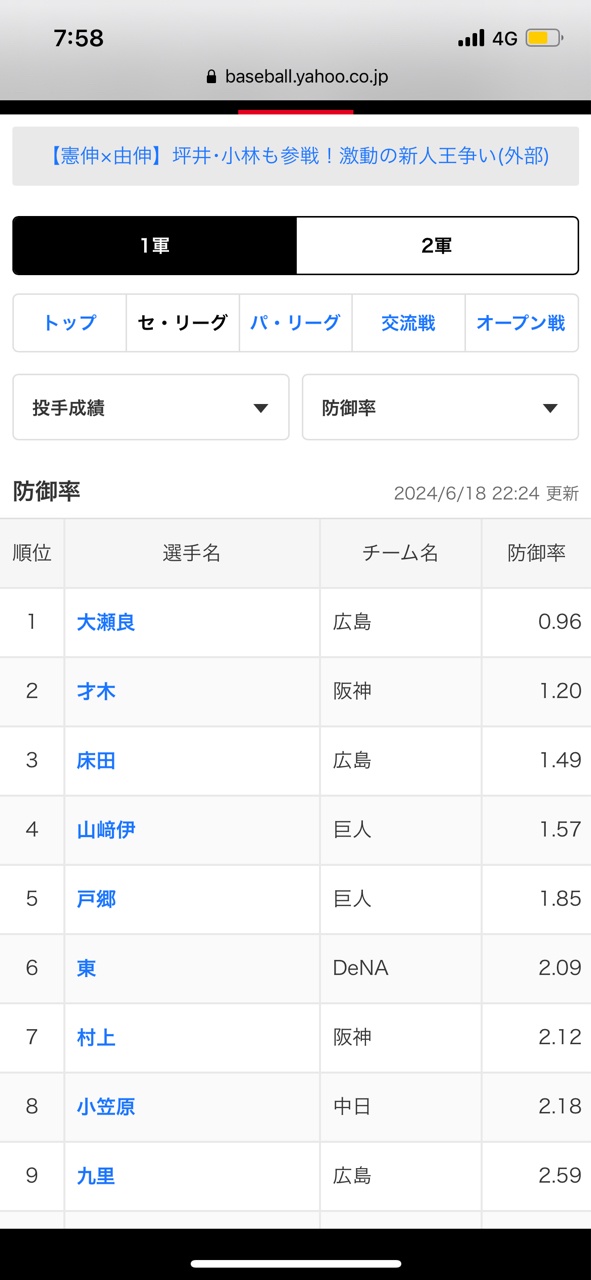The width and height of the screenshot is (591, 1280).
Task: Open player 山﨑伊 profile link
Action: pyautogui.click(x=106, y=829)
